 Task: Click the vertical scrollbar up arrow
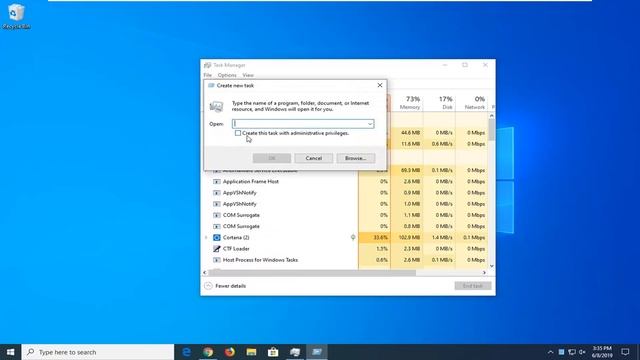point(491,116)
